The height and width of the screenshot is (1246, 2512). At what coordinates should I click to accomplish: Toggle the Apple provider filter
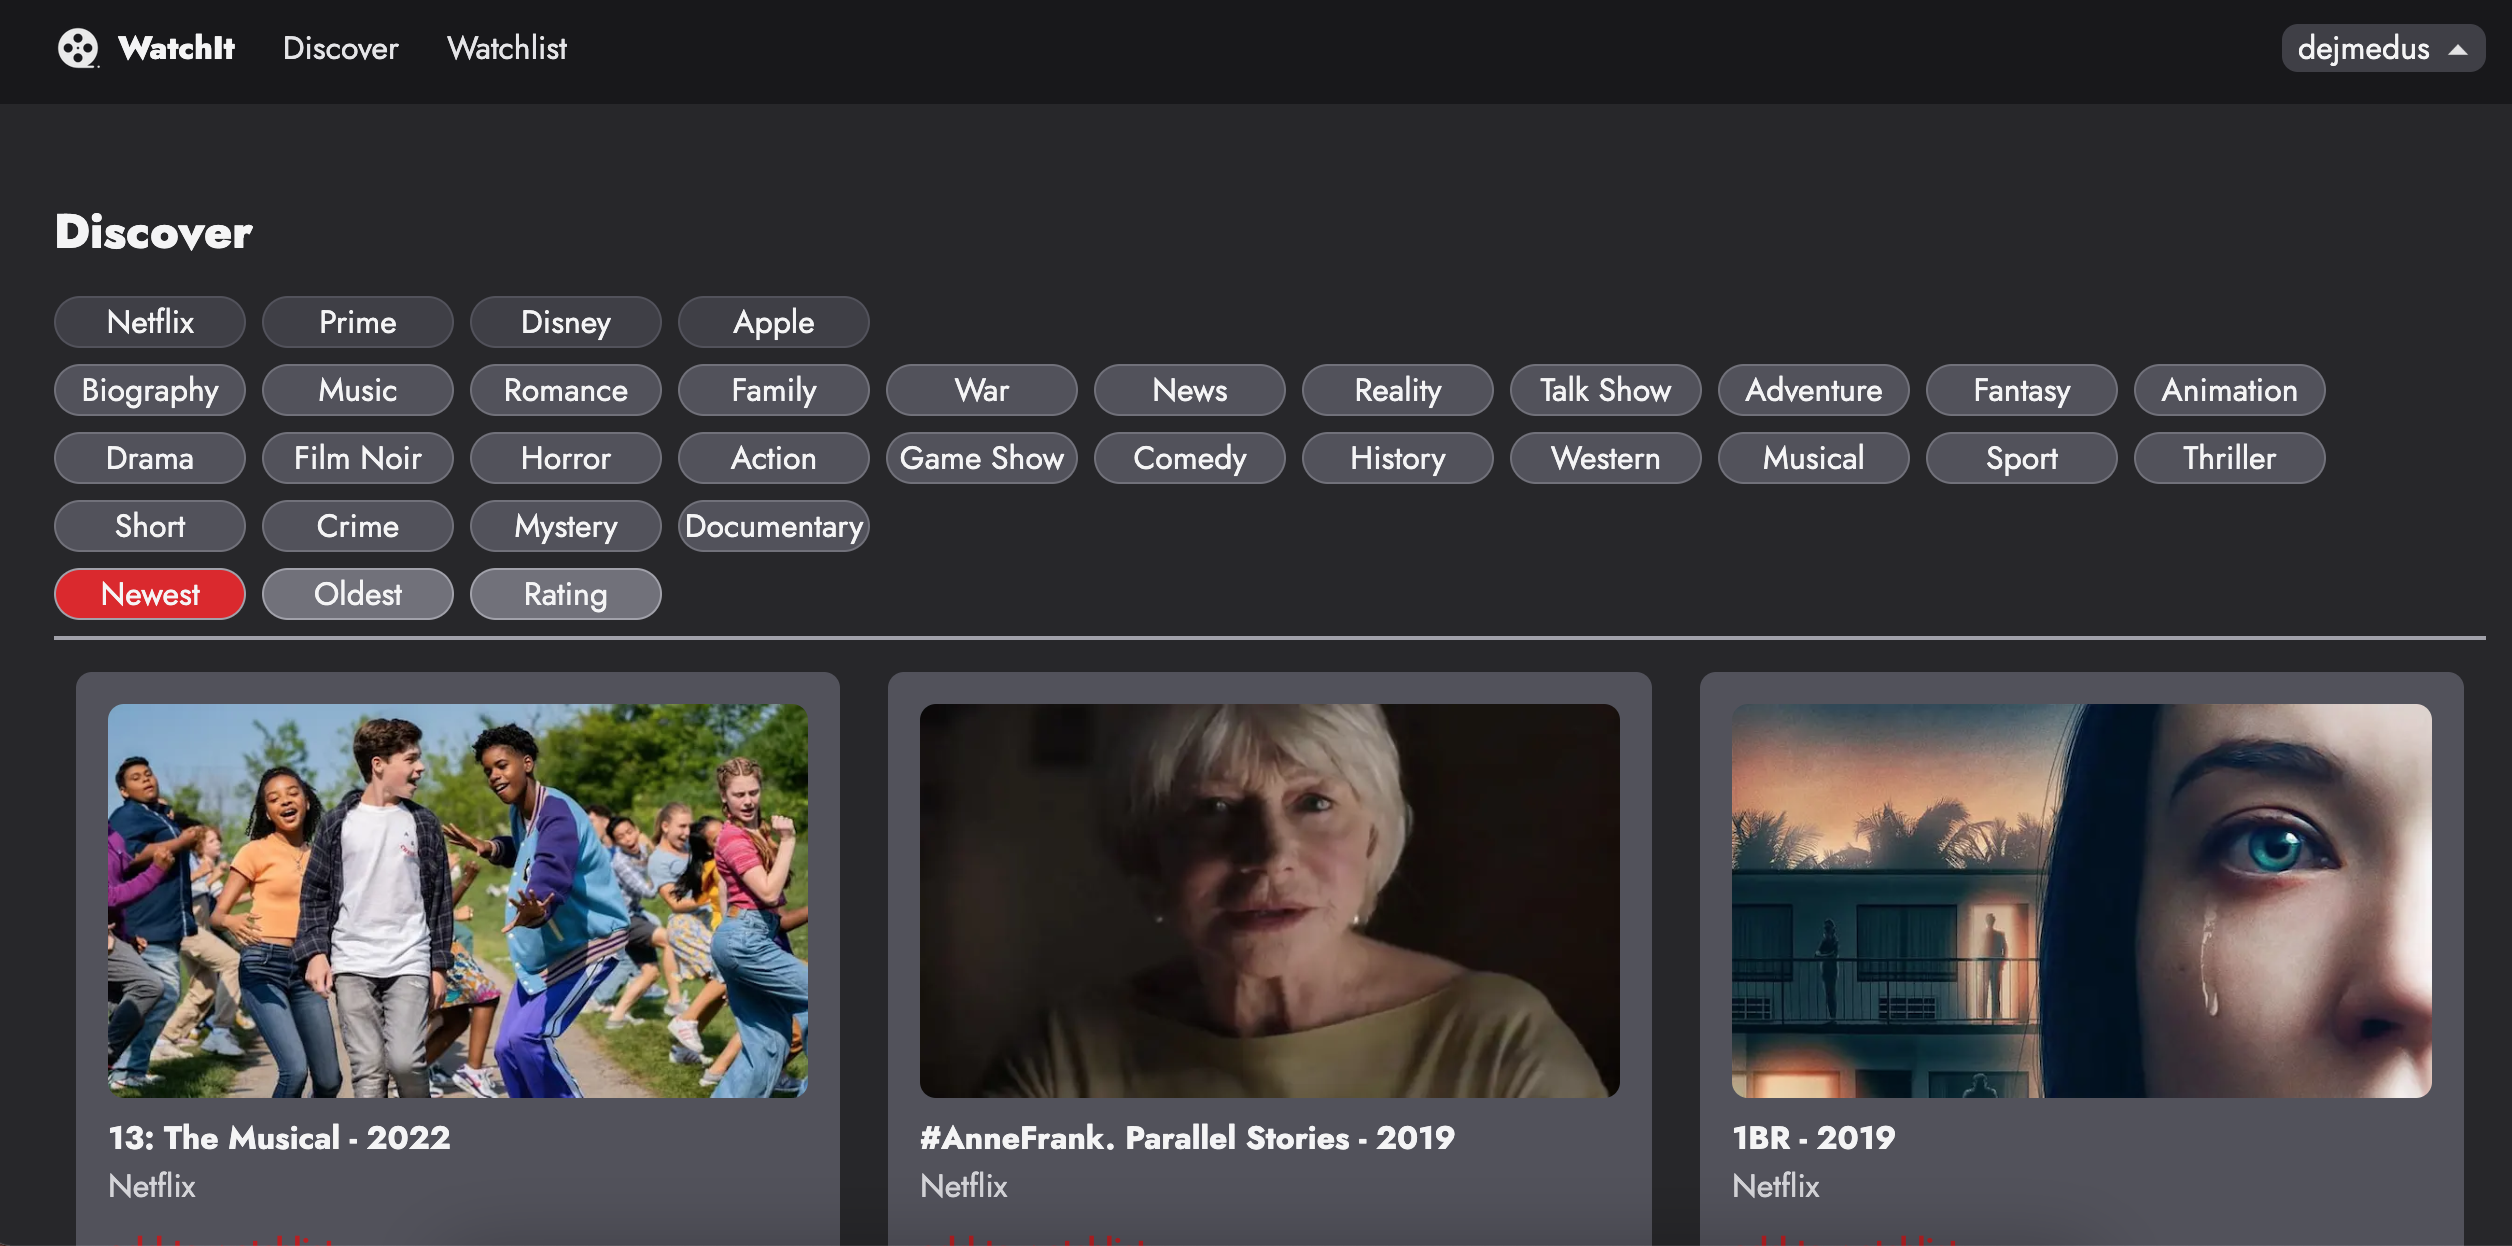point(773,322)
